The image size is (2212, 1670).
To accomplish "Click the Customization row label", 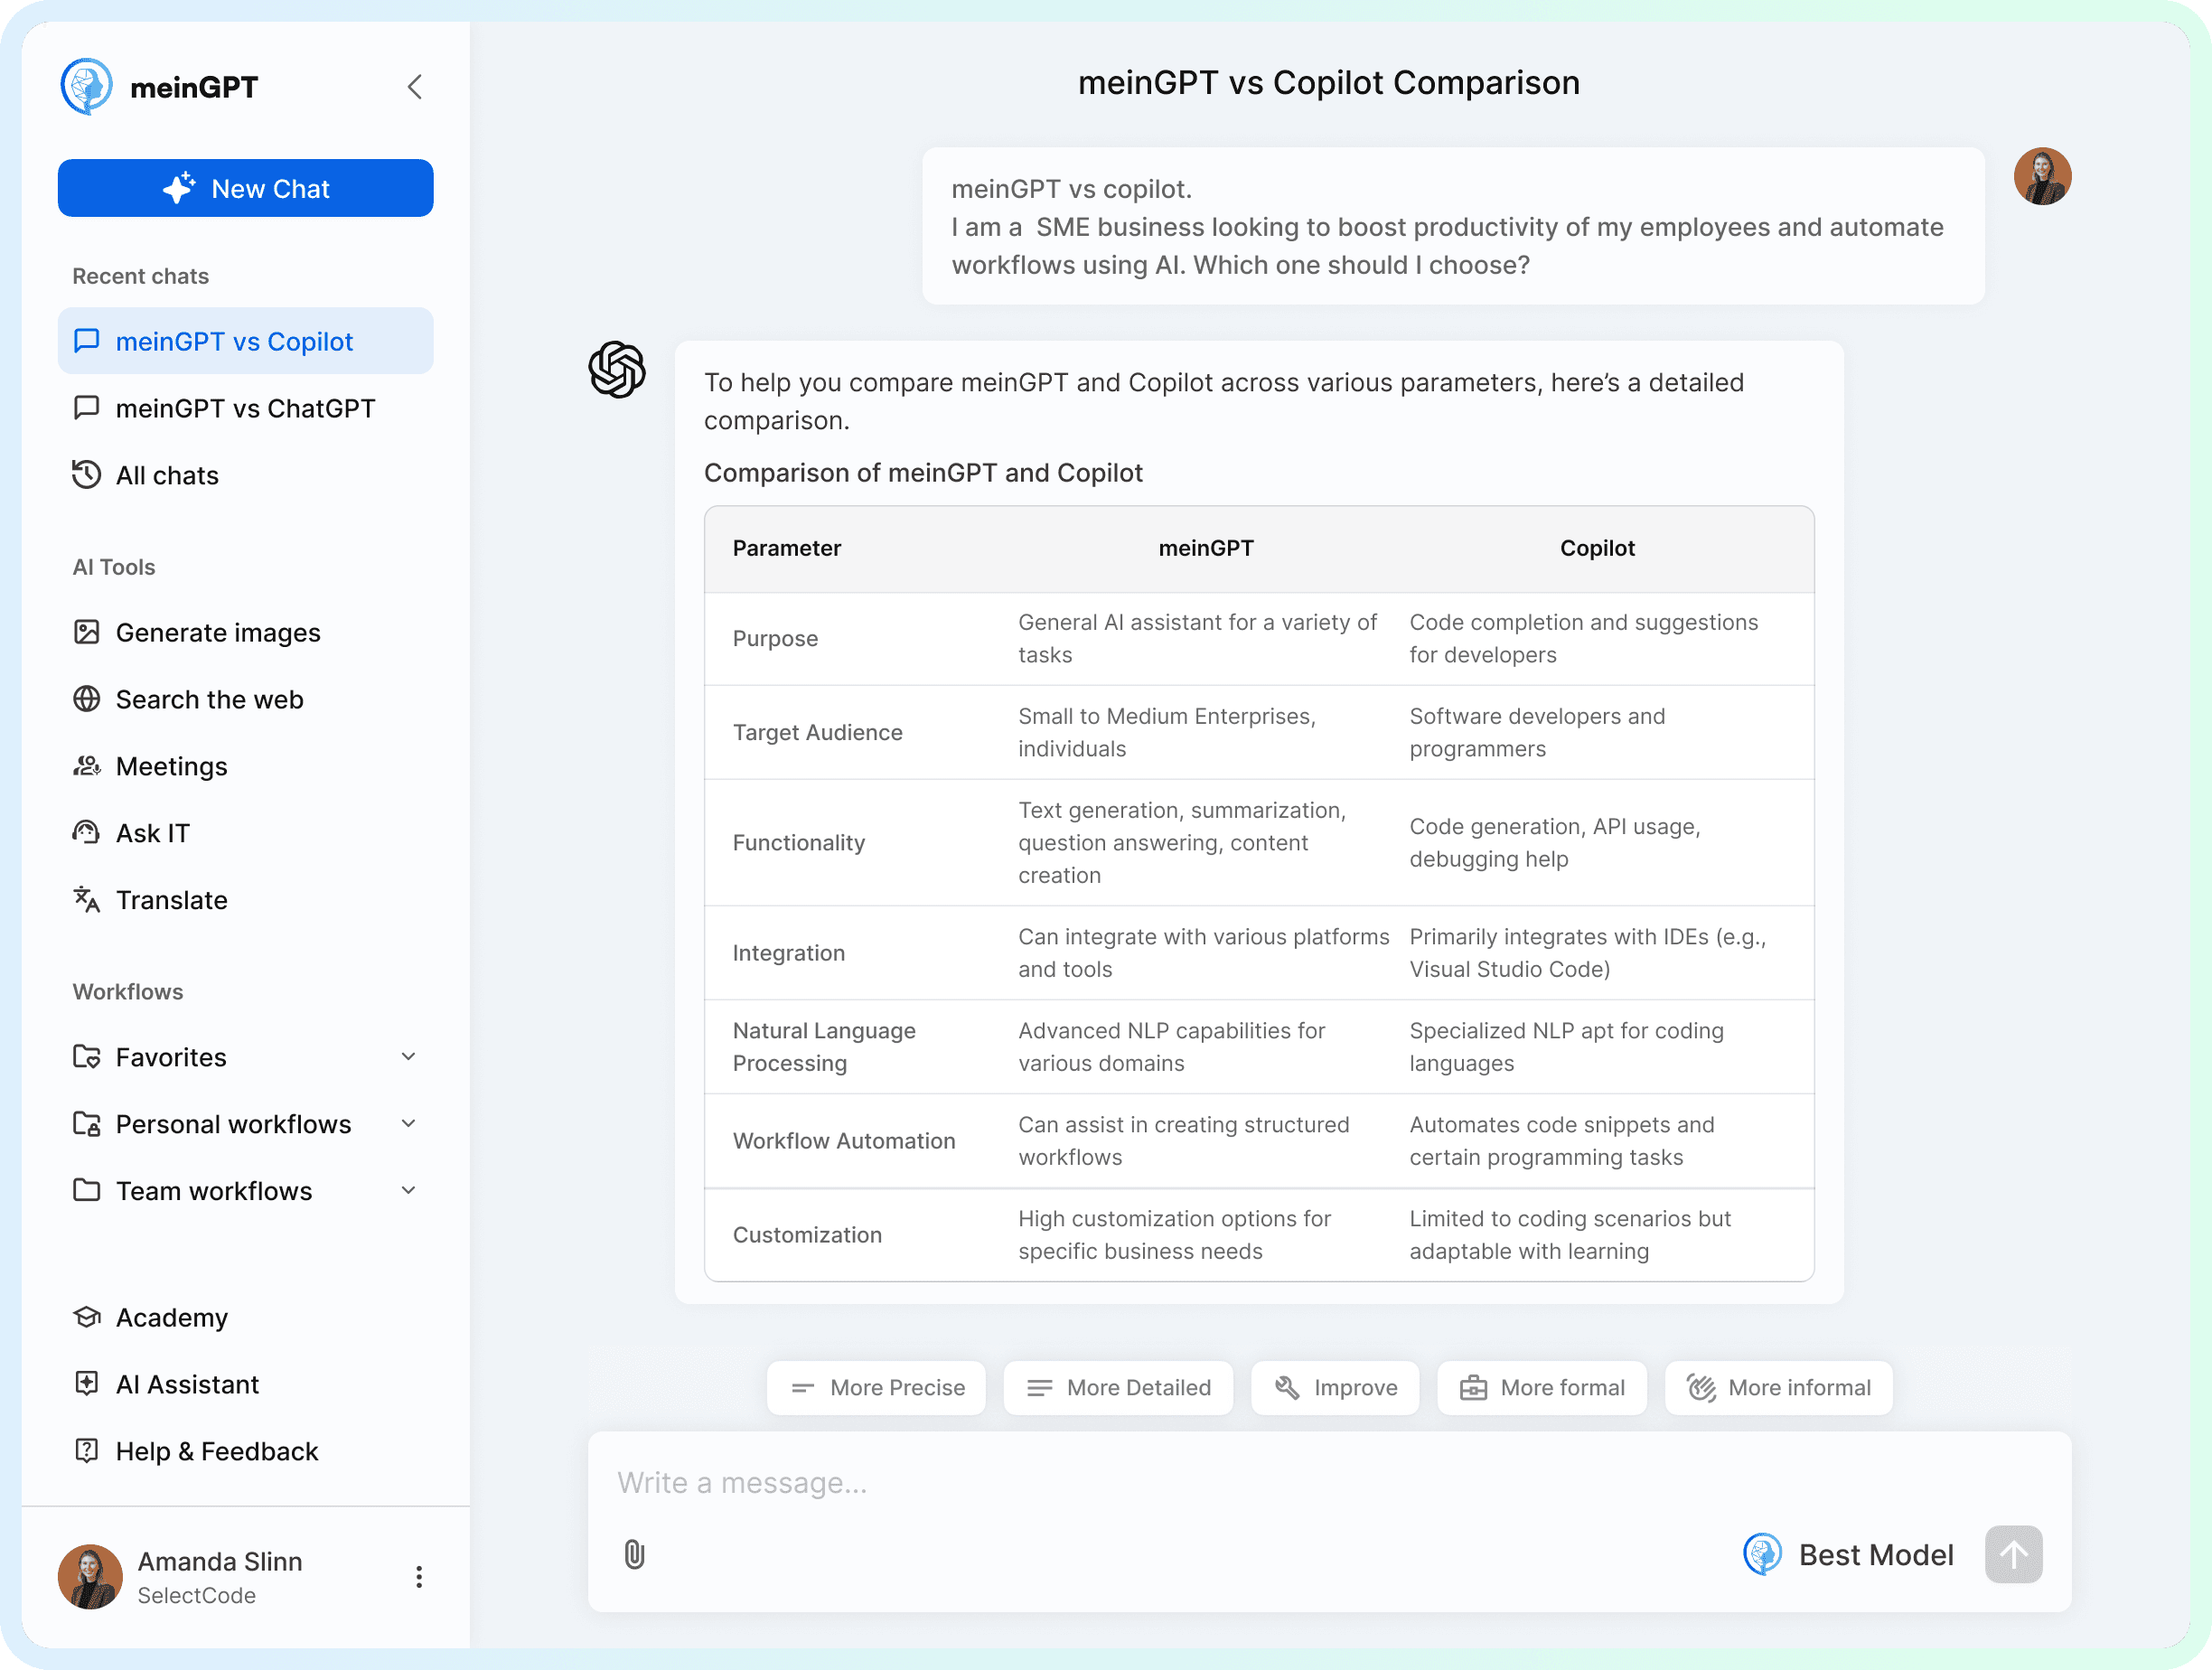I will 807,1235.
